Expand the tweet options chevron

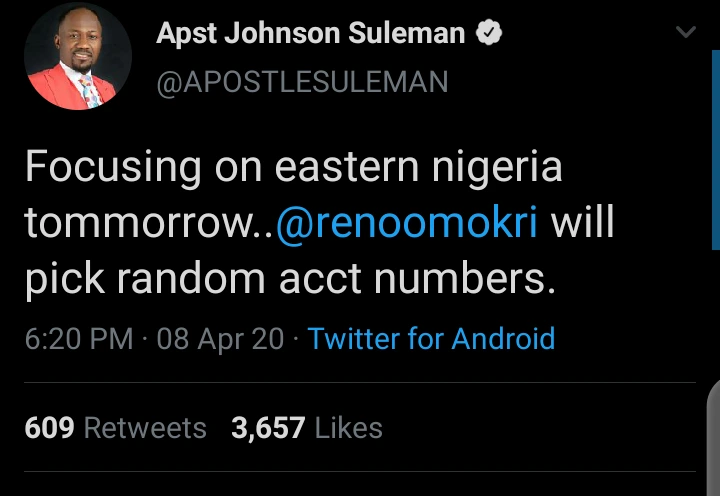click(685, 33)
